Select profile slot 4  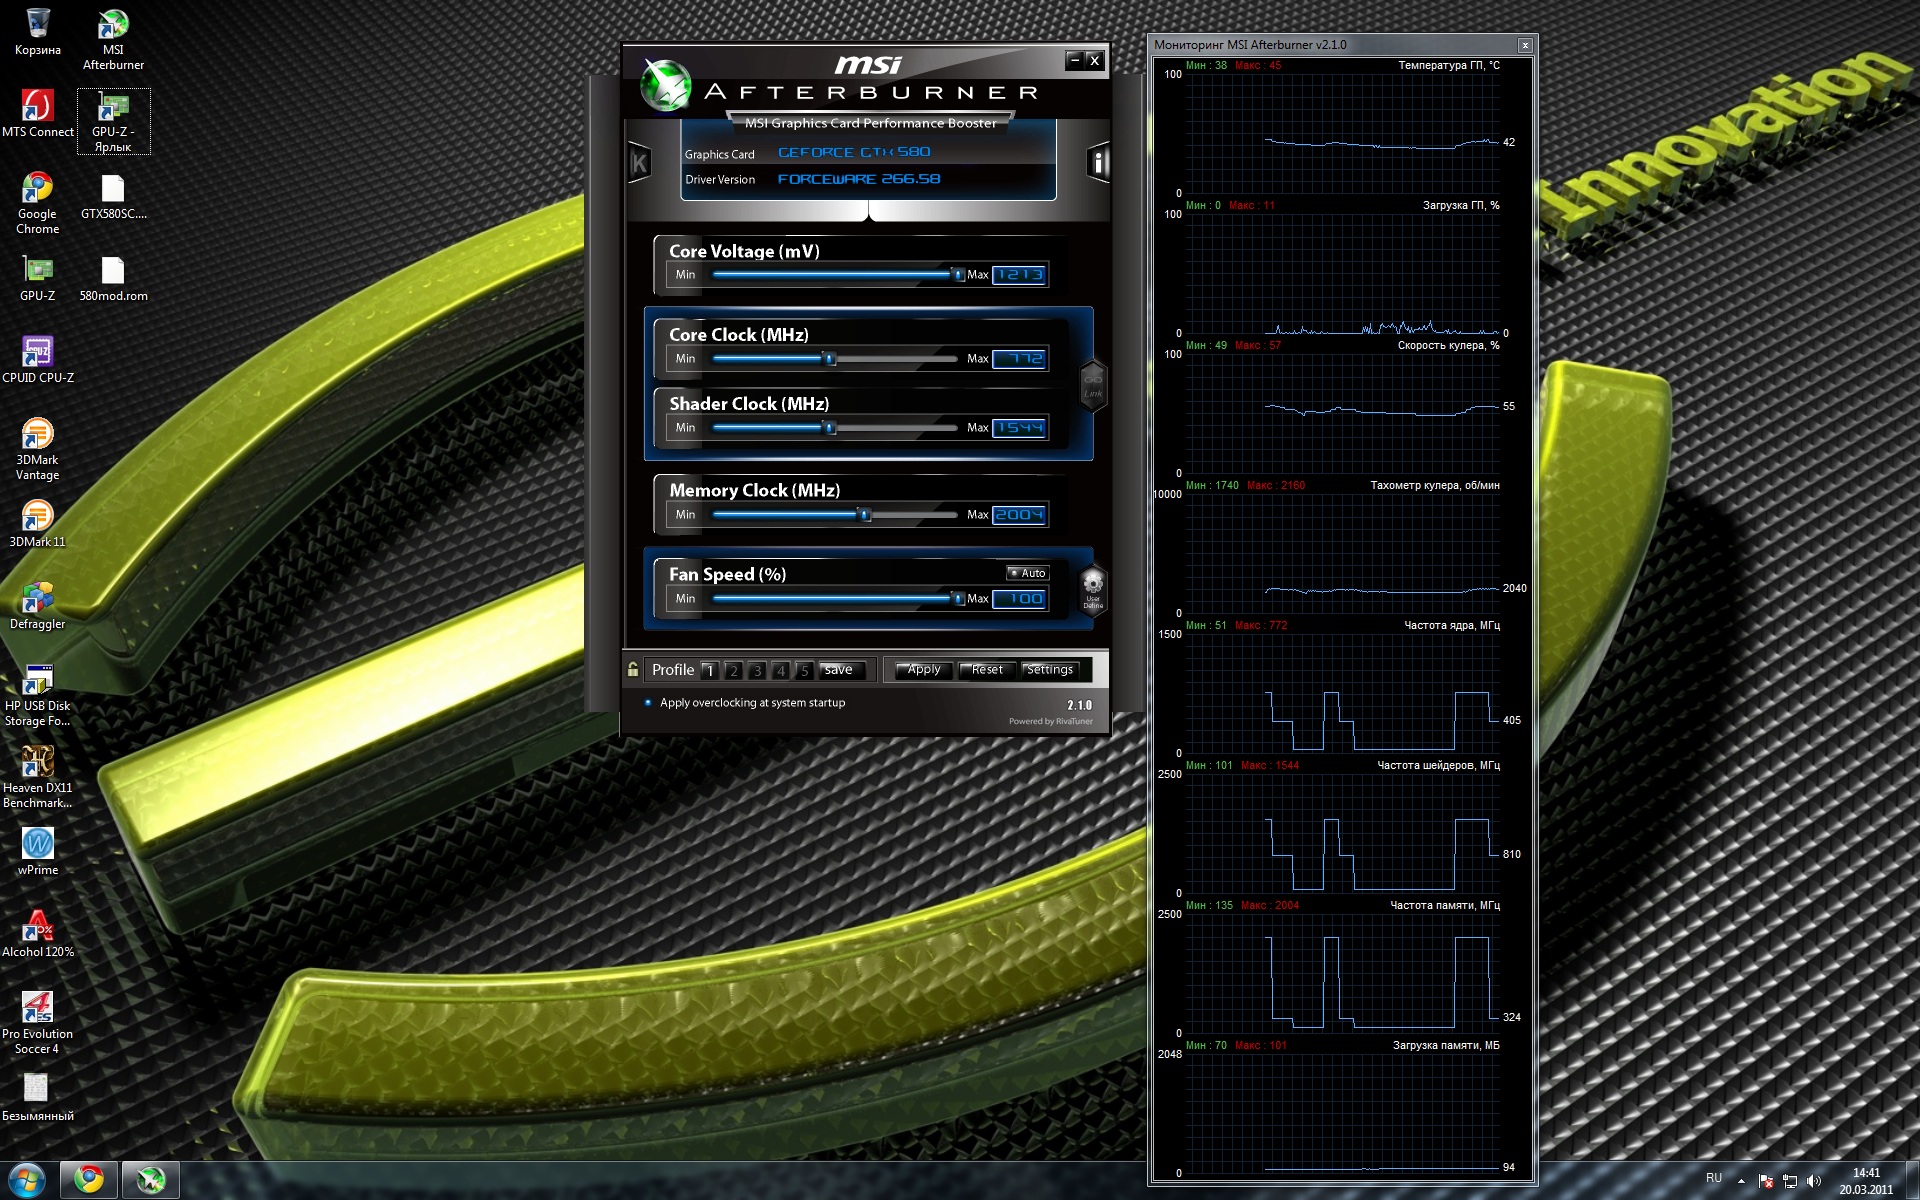tap(780, 670)
